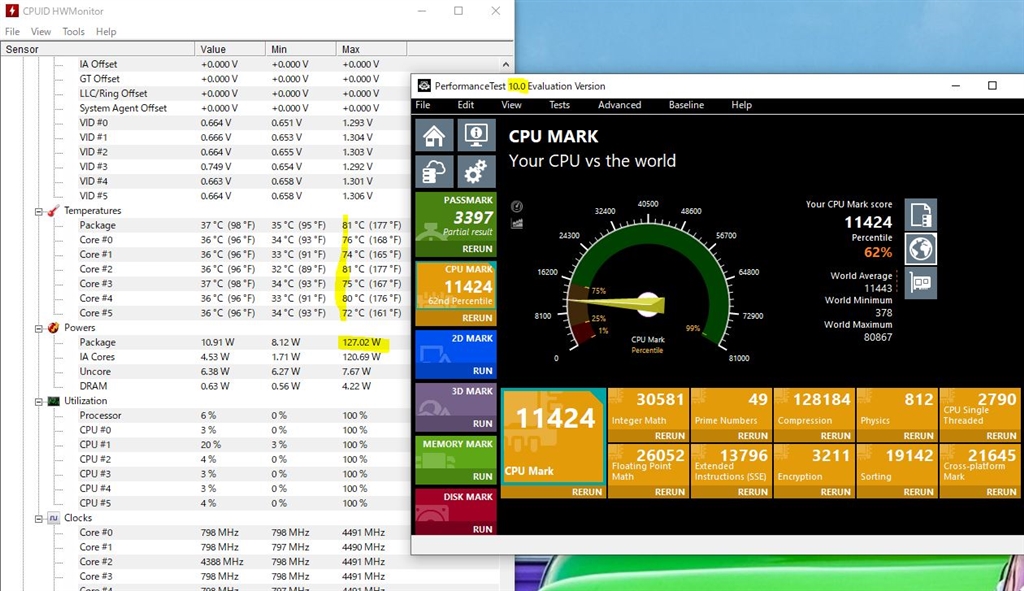Viewport: 1024px width, 591px height.
Task: Click the Sensor column header
Action: coord(98,49)
